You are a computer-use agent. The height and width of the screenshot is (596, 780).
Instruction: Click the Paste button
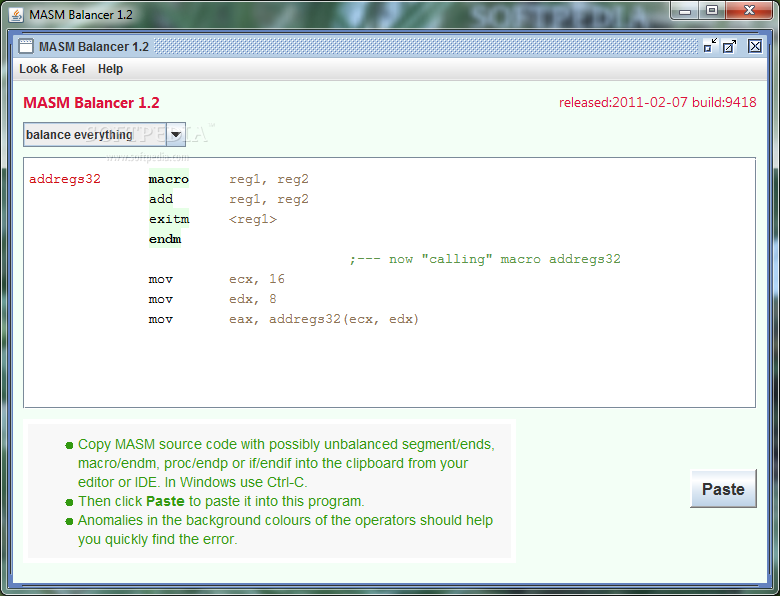coord(723,489)
